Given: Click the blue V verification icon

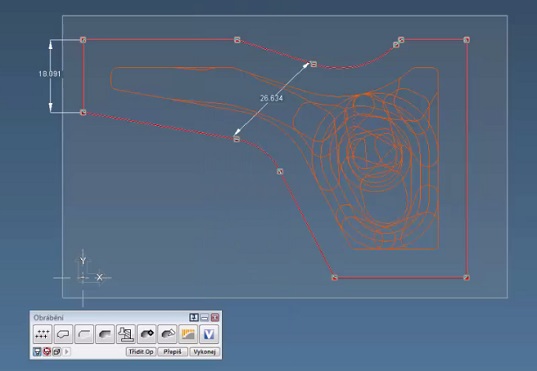Looking at the screenshot, I should click(209, 334).
